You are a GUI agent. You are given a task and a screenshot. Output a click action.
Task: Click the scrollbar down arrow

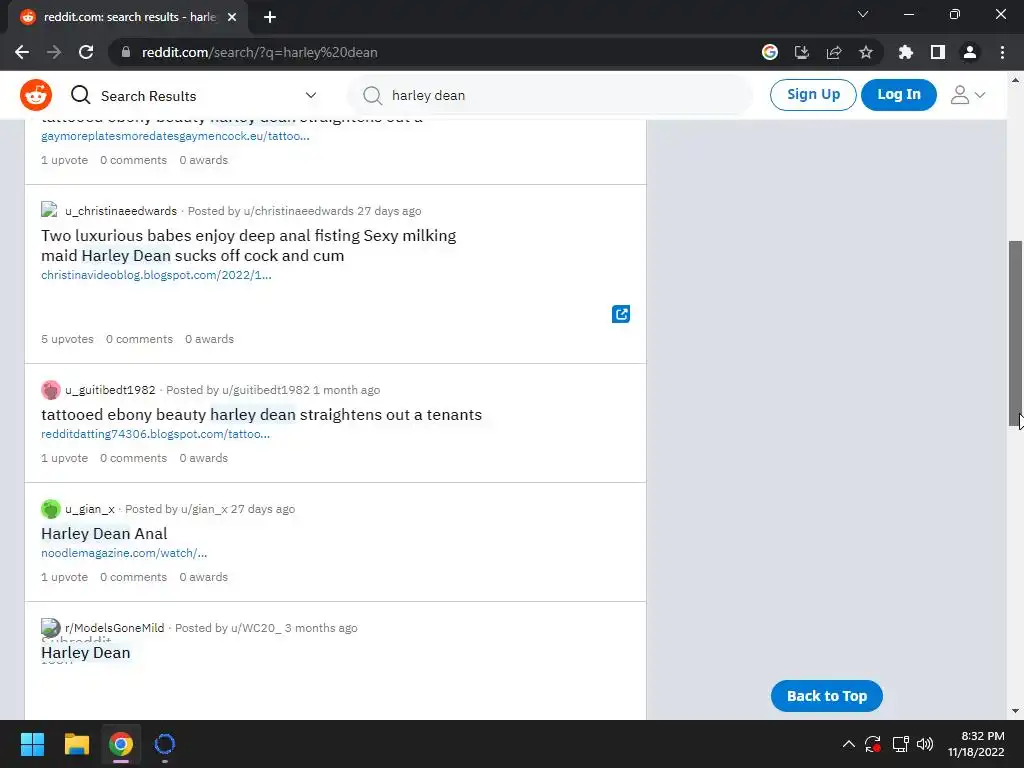click(x=1015, y=711)
